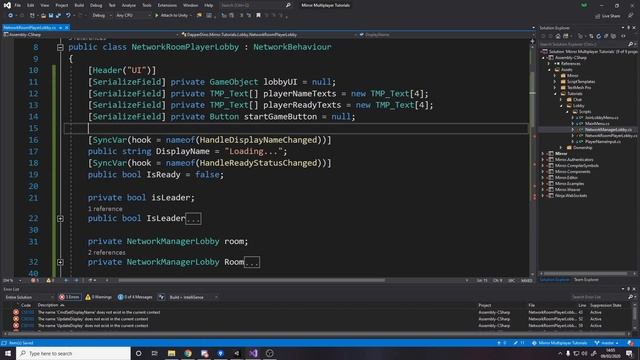This screenshot has width=640, height=360.
Task: Toggle the IntelliSense filter icon in Error List
Action: [x=161, y=297]
